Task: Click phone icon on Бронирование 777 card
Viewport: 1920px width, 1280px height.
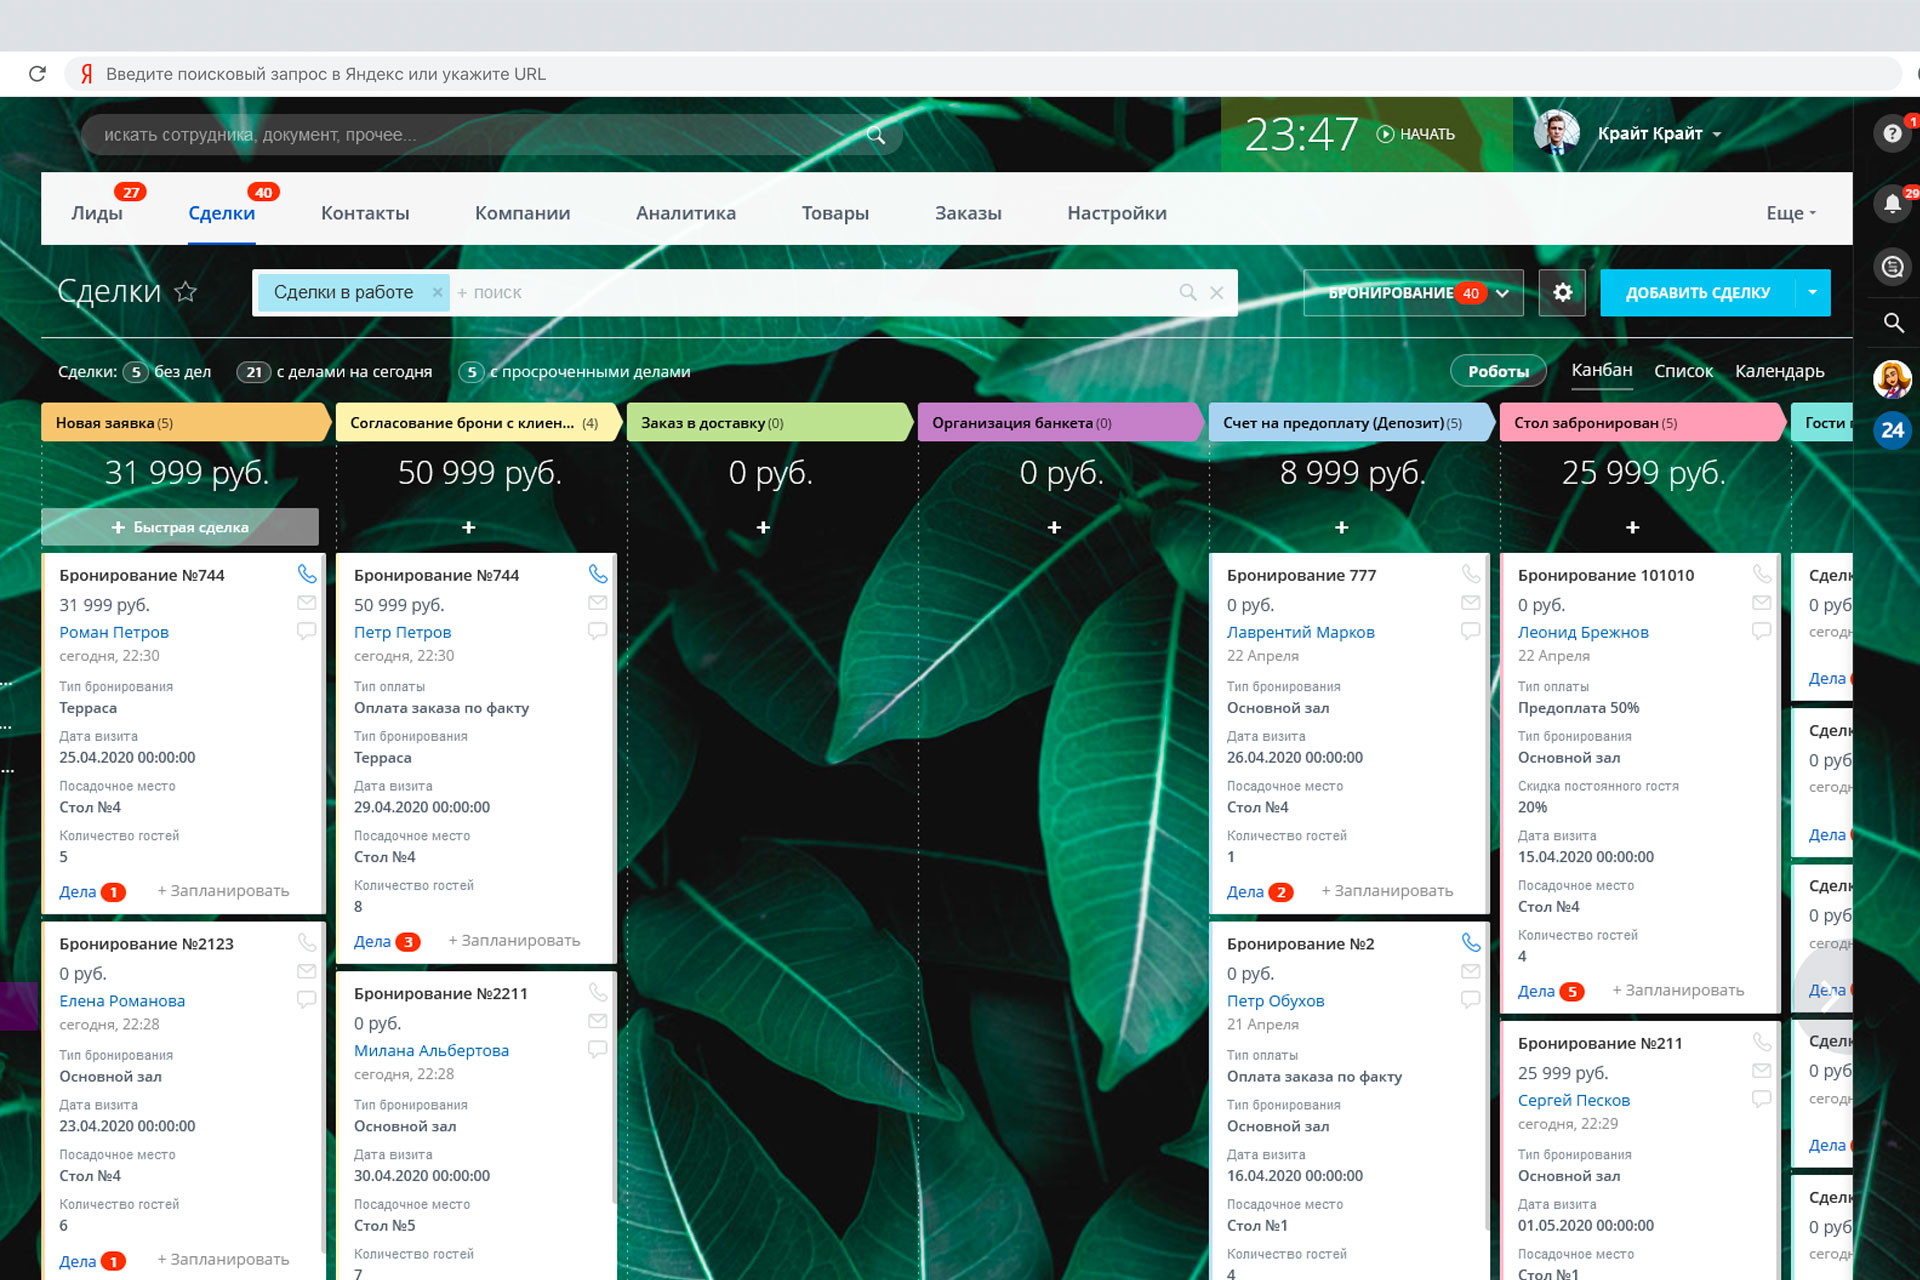Action: (x=1470, y=574)
